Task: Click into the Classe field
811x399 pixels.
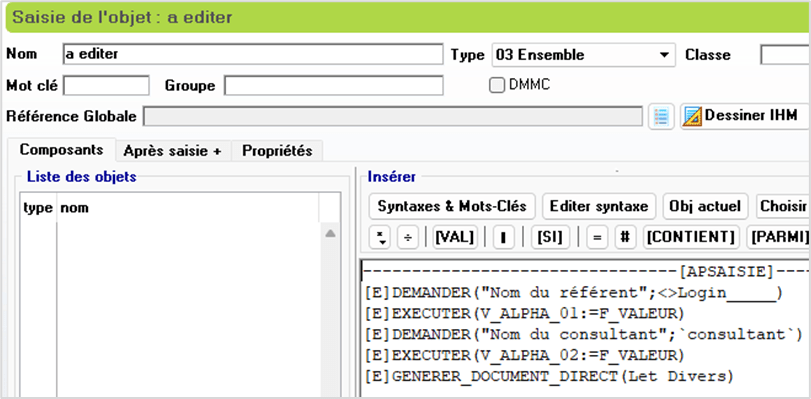Action: (x=785, y=54)
